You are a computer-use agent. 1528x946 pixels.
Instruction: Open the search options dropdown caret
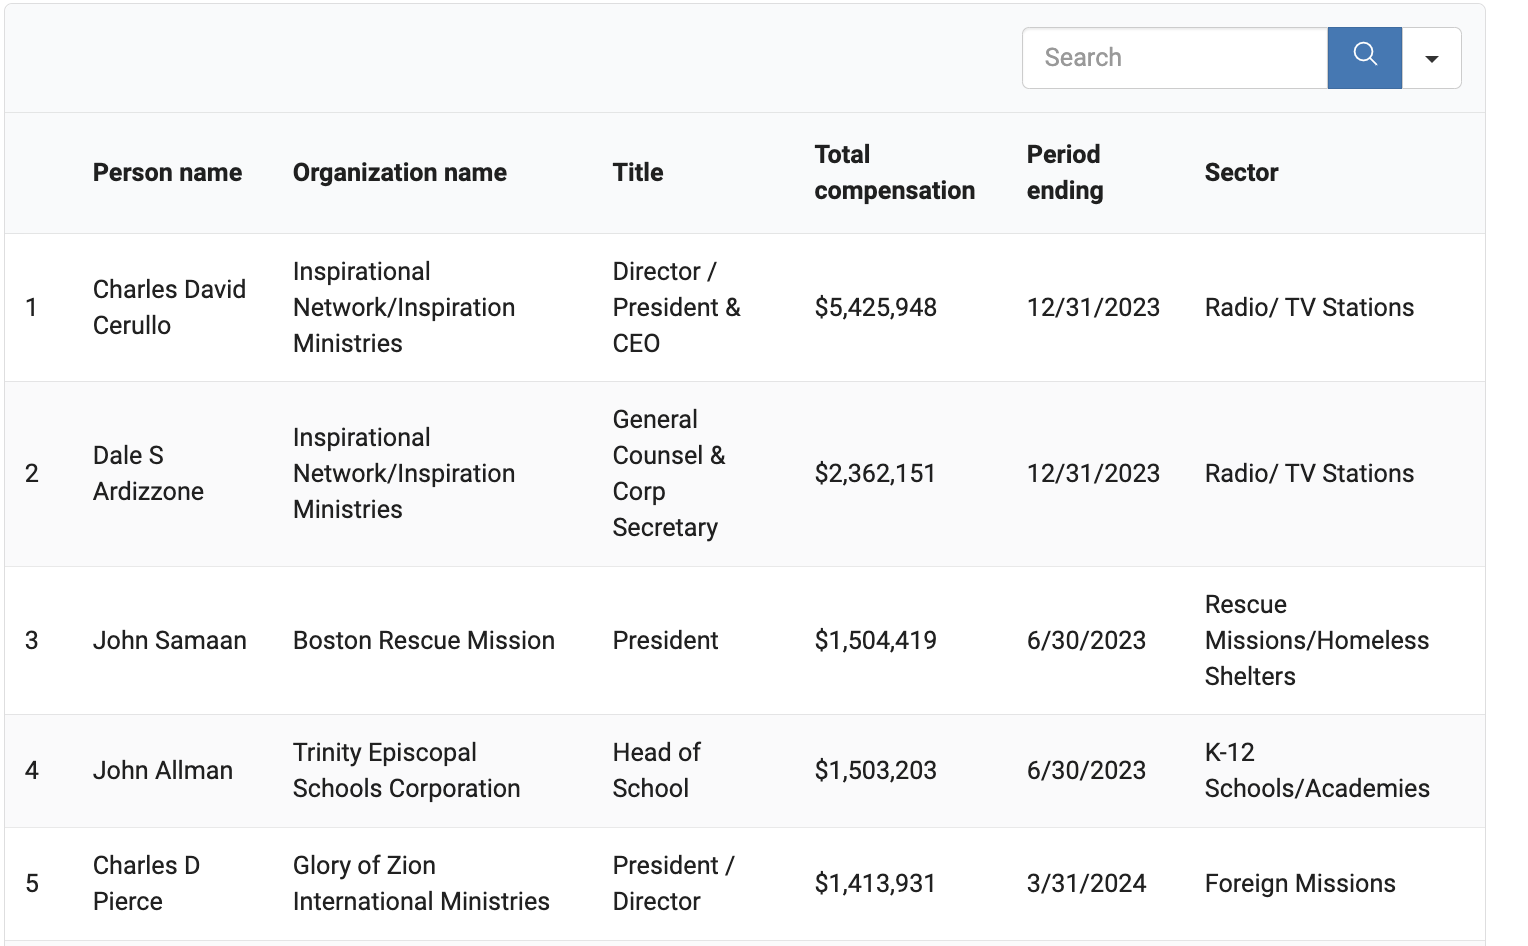click(1431, 58)
